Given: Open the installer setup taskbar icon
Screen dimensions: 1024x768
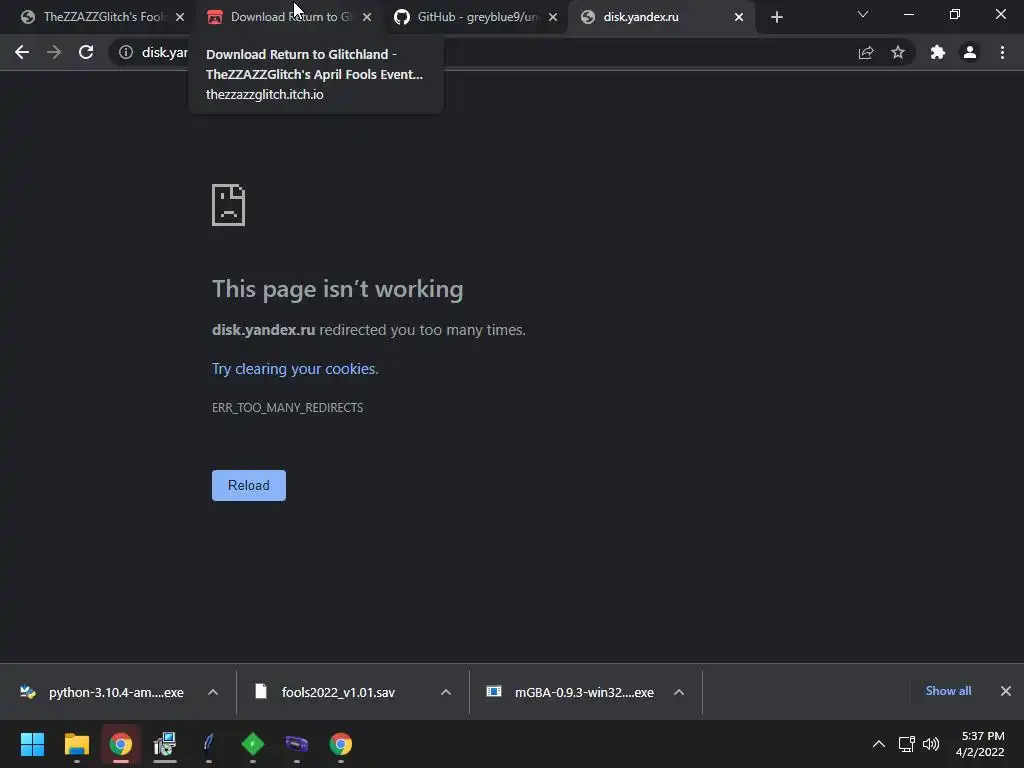Looking at the screenshot, I should [165, 744].
